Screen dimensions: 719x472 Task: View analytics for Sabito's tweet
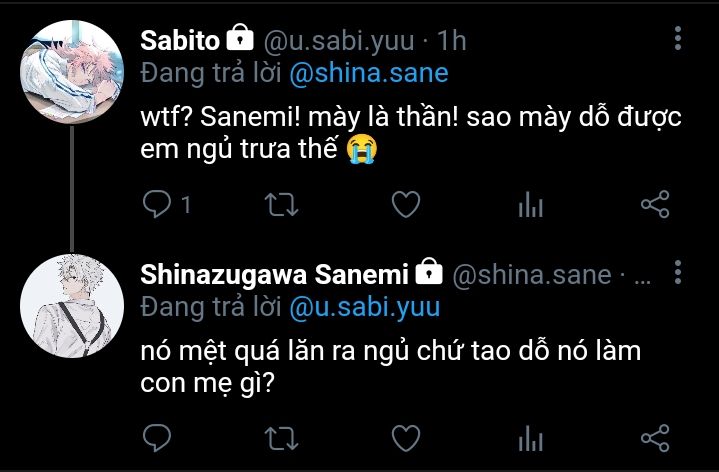point(530,206)
